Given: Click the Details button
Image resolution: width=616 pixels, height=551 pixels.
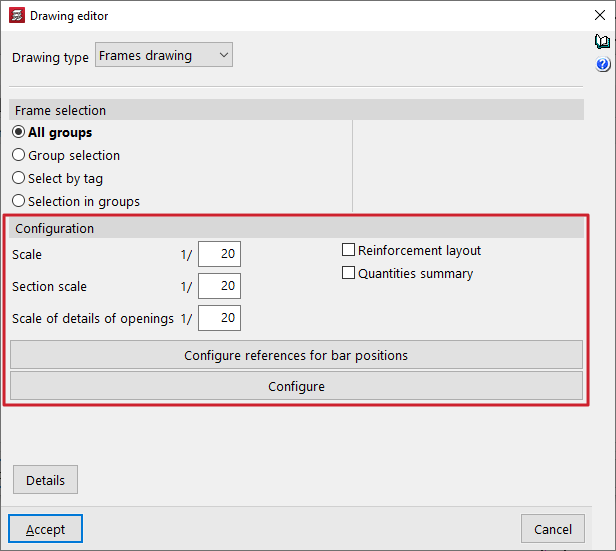Looking at the screenshot, I should [x=45, y=480].
